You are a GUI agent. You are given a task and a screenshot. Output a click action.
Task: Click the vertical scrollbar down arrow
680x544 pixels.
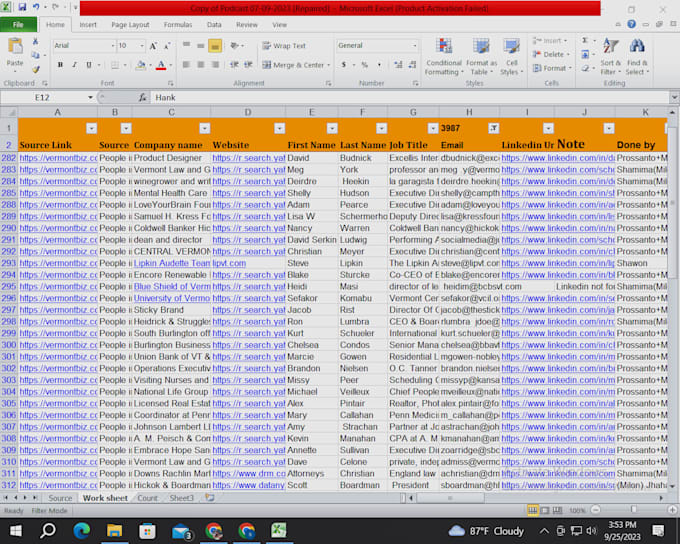coord(673,486)
